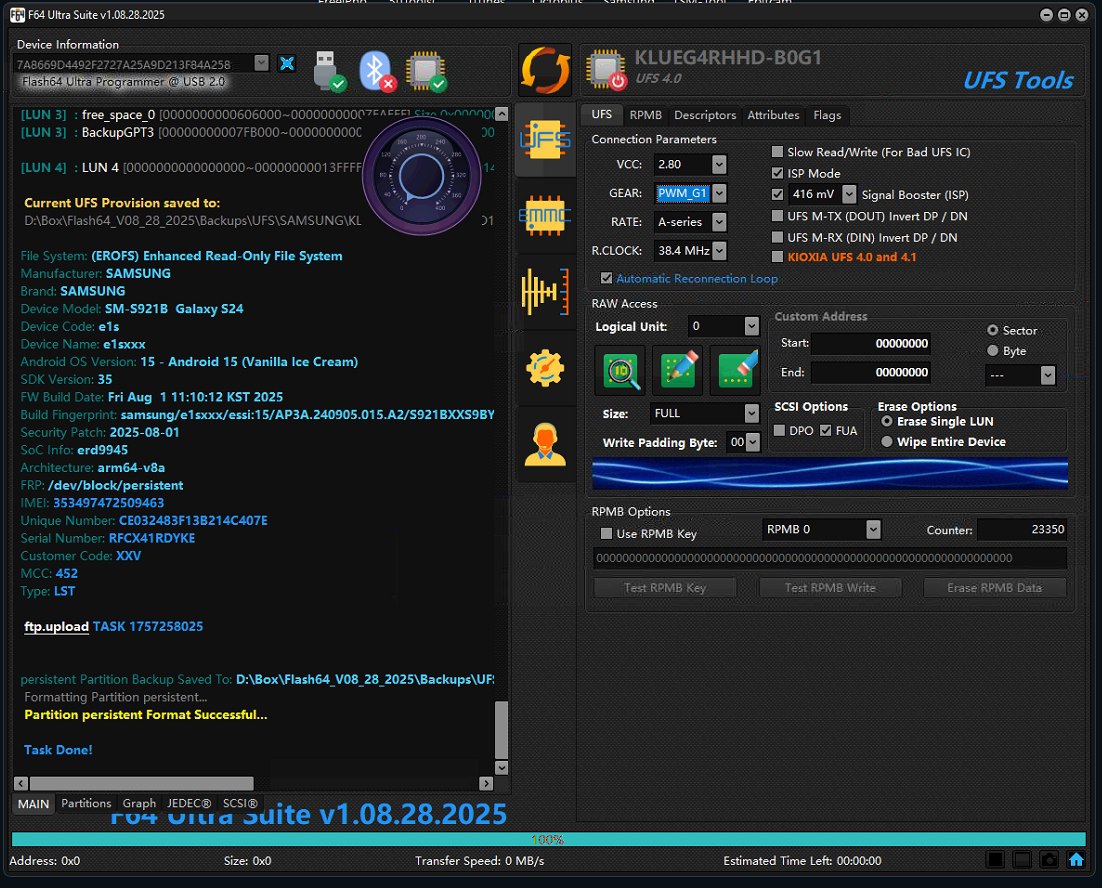Click the orange refresh arrows icon
Viewport: 1102px width, 888px height.
pos(545,70)
